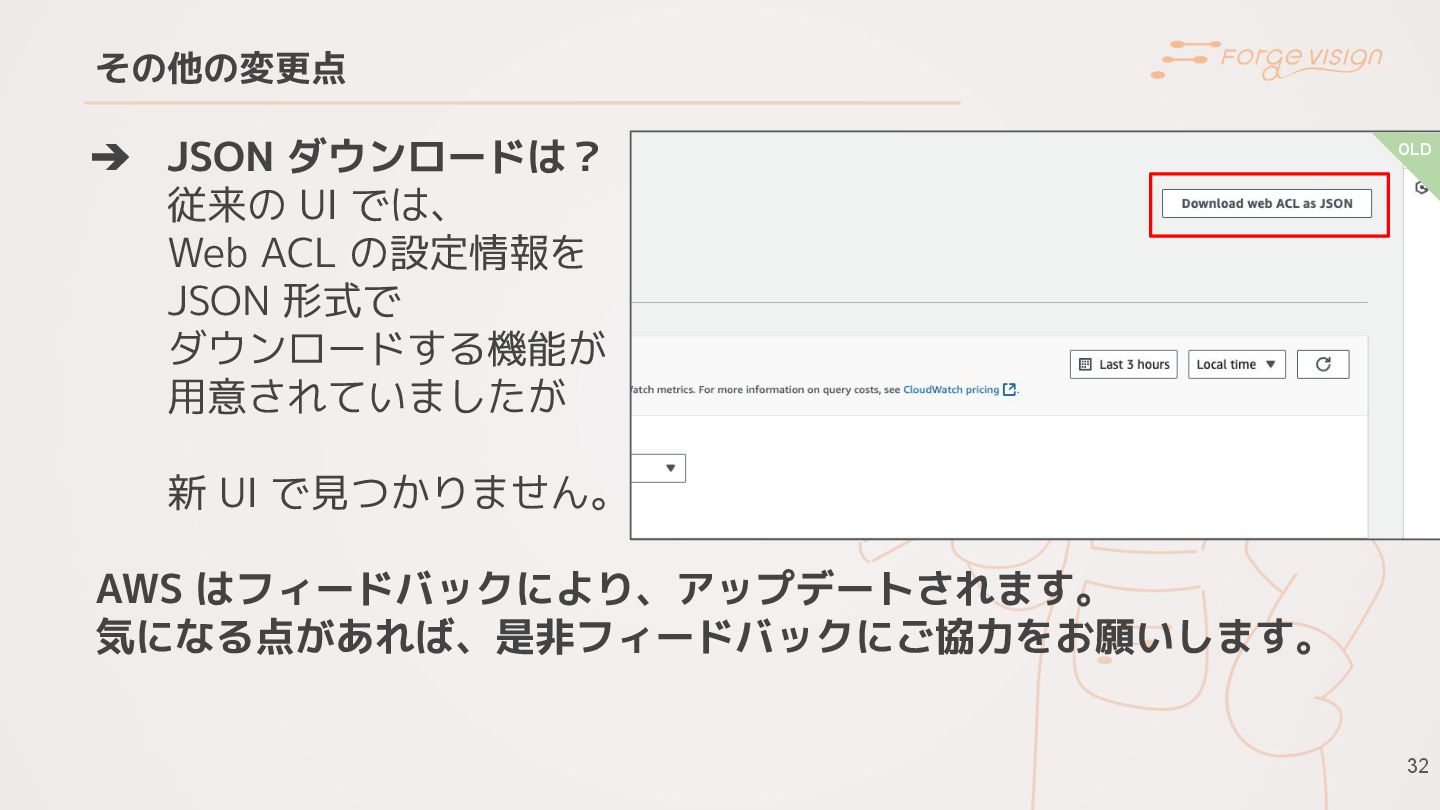
Task: Click the slide title その他の変更点
Action: [220, 68]
